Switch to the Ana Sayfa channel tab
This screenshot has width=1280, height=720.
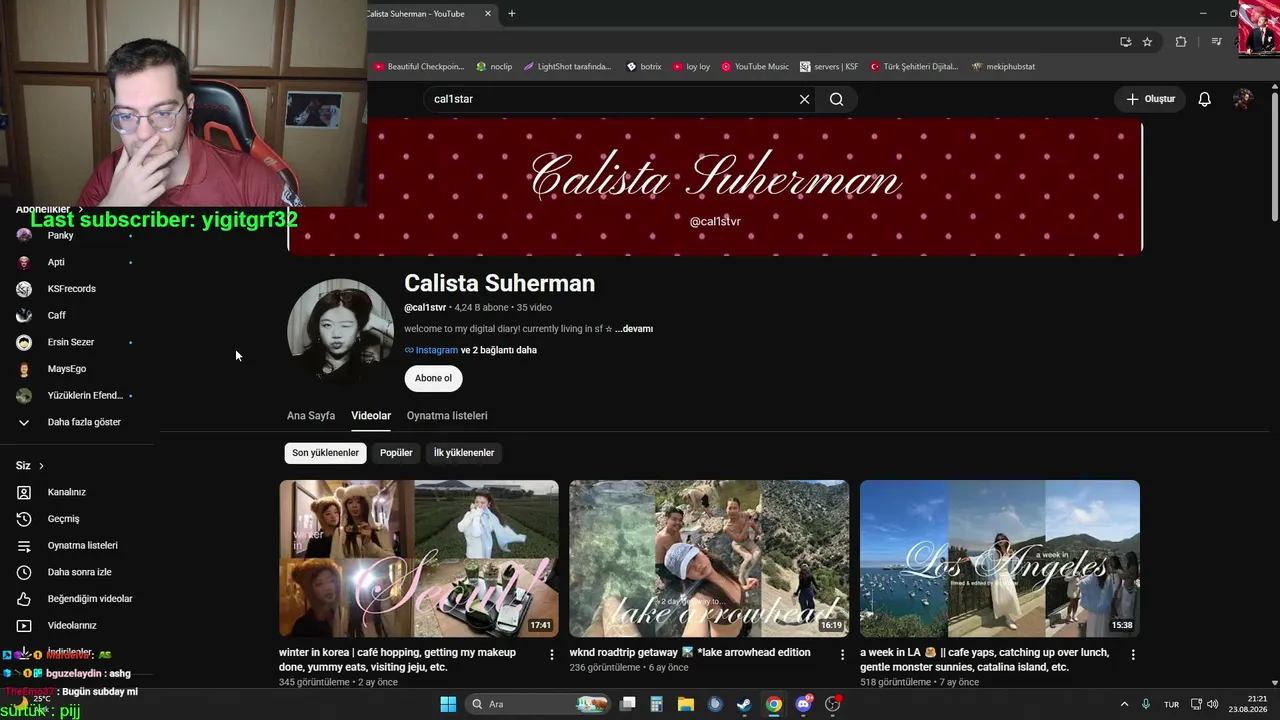pyautogui.click(x=311, y=416)
